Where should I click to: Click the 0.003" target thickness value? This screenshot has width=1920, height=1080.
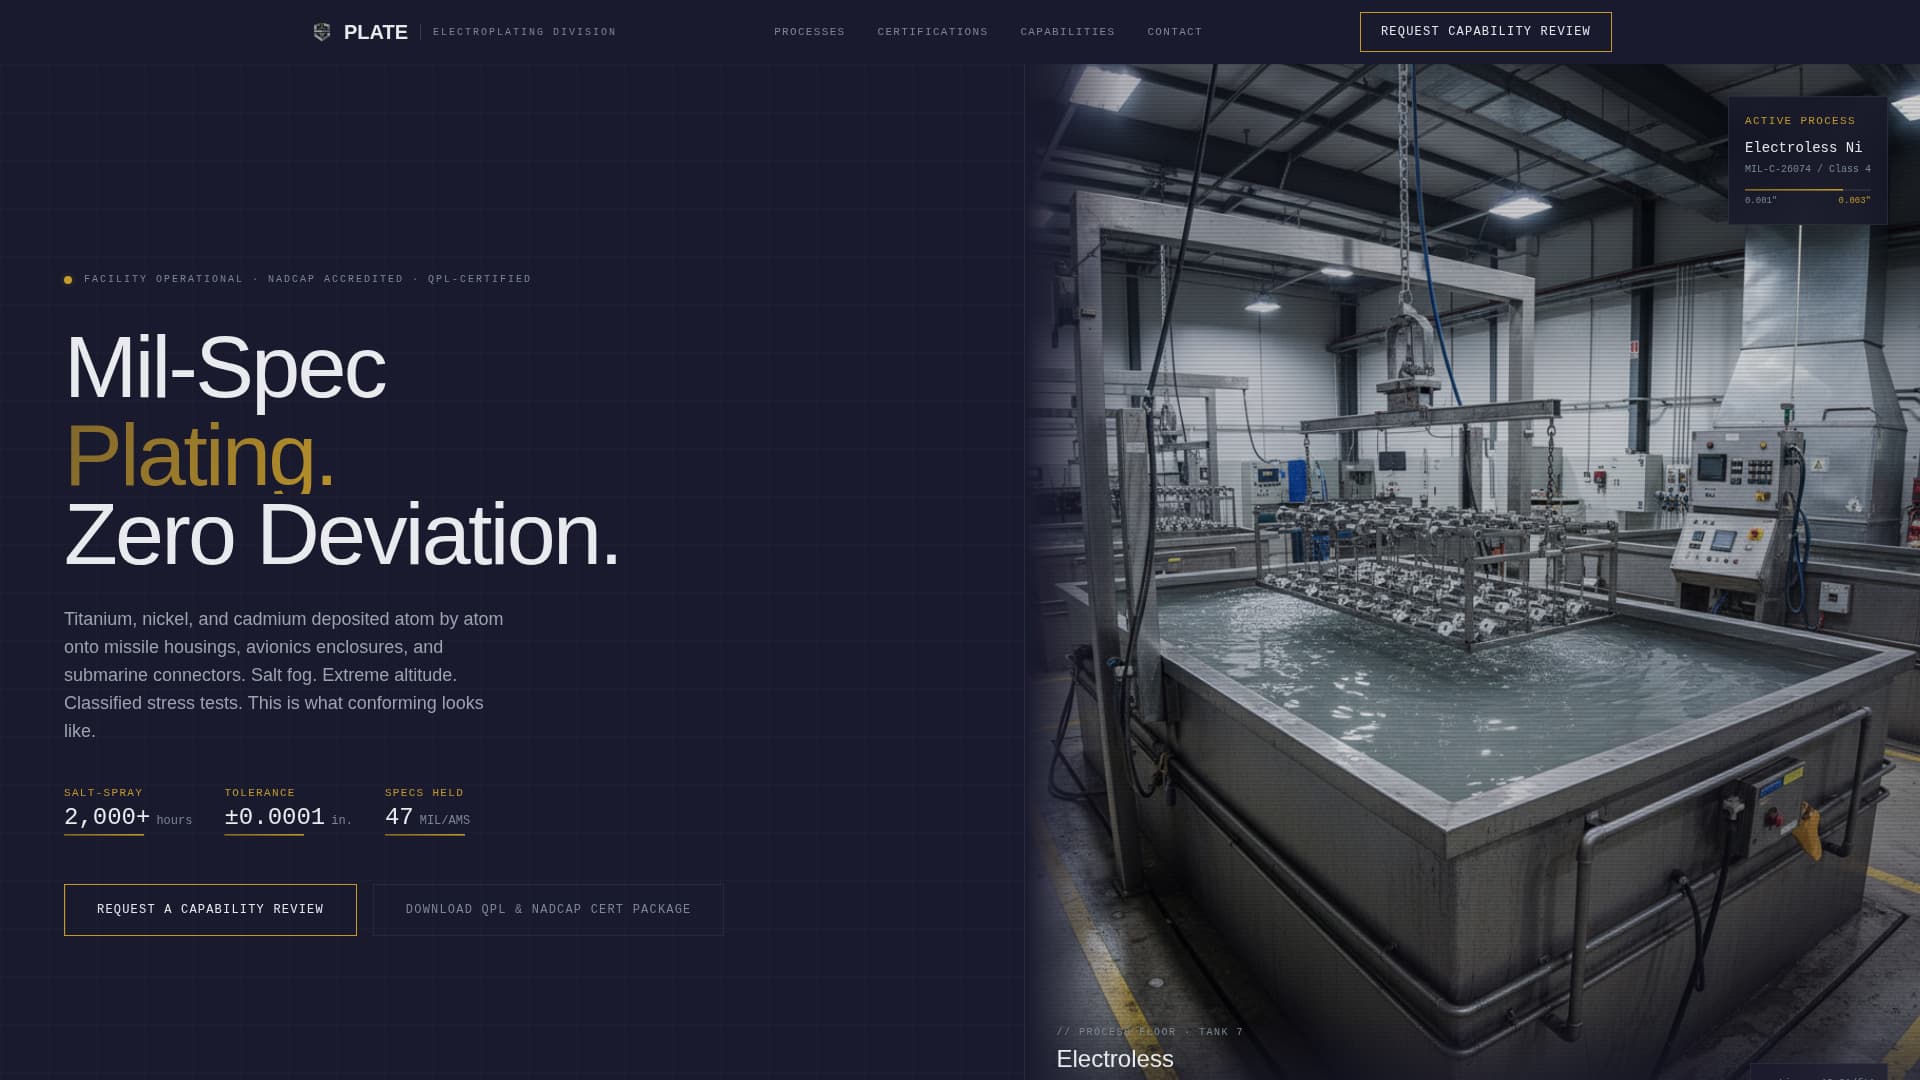pyautogui.click(x=1857, y=200)
